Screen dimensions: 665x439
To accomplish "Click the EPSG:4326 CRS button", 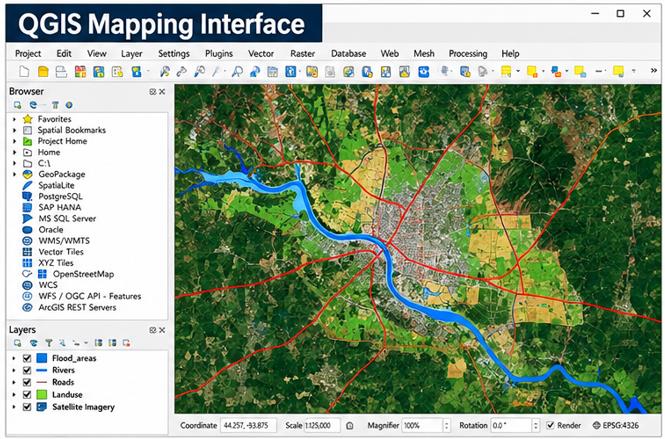I will (615, 425).
